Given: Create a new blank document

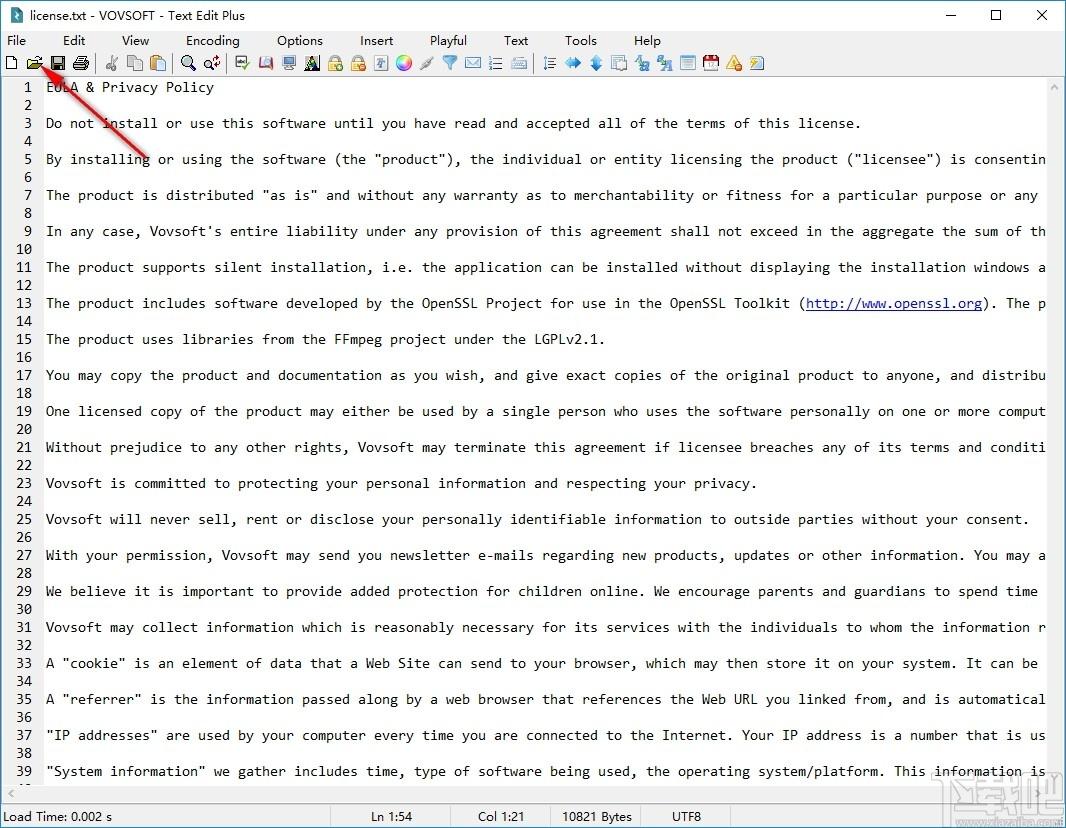Looking at the screenshot, I should tap(12, 63).
